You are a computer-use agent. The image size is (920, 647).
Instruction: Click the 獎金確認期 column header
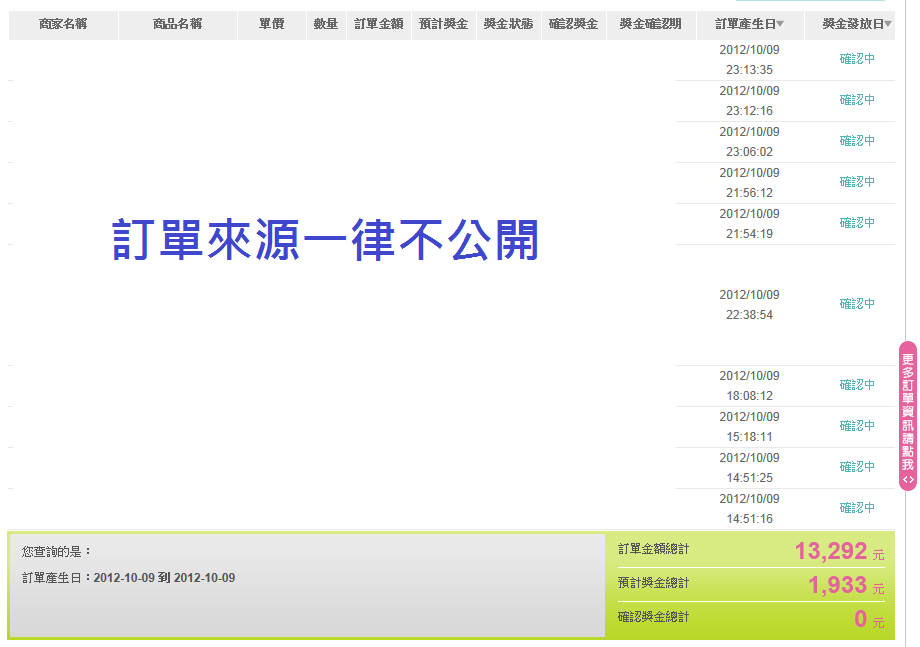(651, 24)
